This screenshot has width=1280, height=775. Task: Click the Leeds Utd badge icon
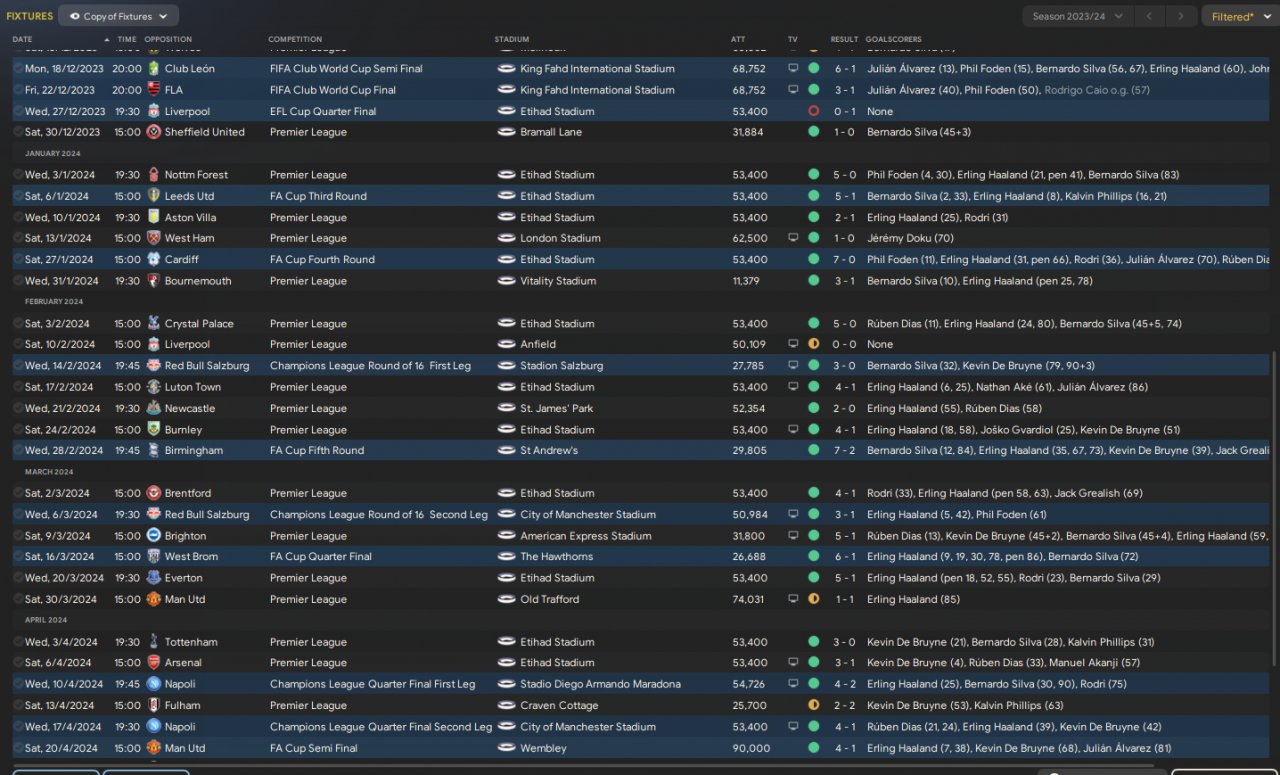click(153, 196)
